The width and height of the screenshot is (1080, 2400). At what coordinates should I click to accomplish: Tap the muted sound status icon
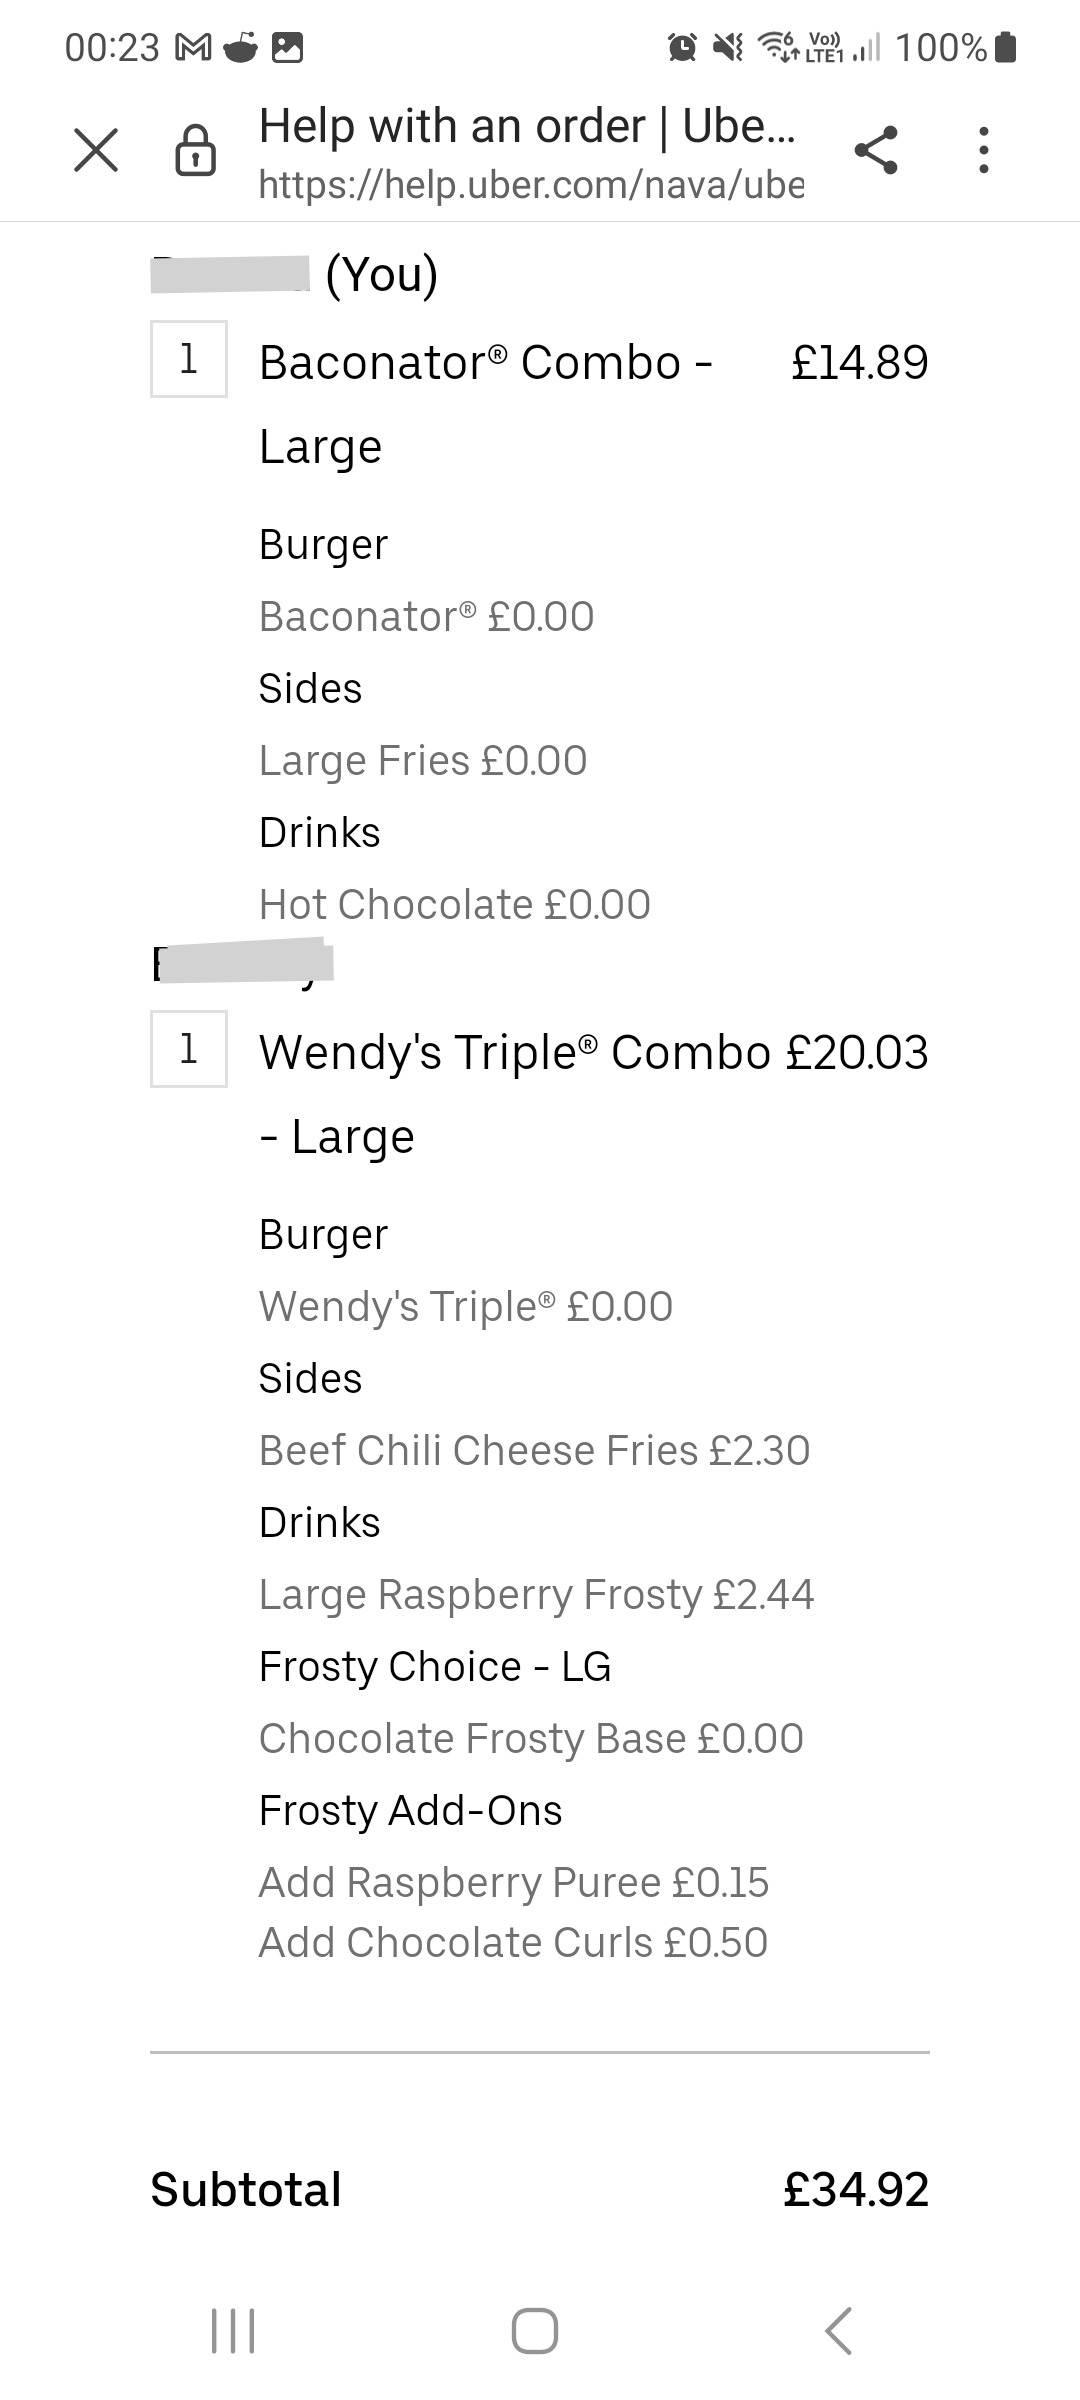(728, 47)
